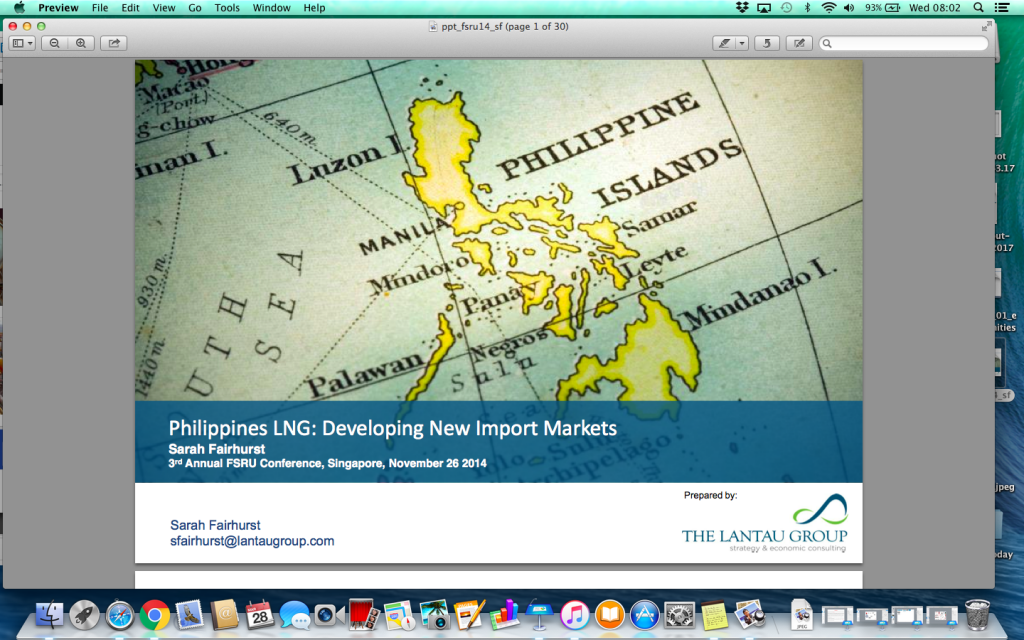1024x640 pixels.
Task: Open the Go menu
Action: coord(195,7)
